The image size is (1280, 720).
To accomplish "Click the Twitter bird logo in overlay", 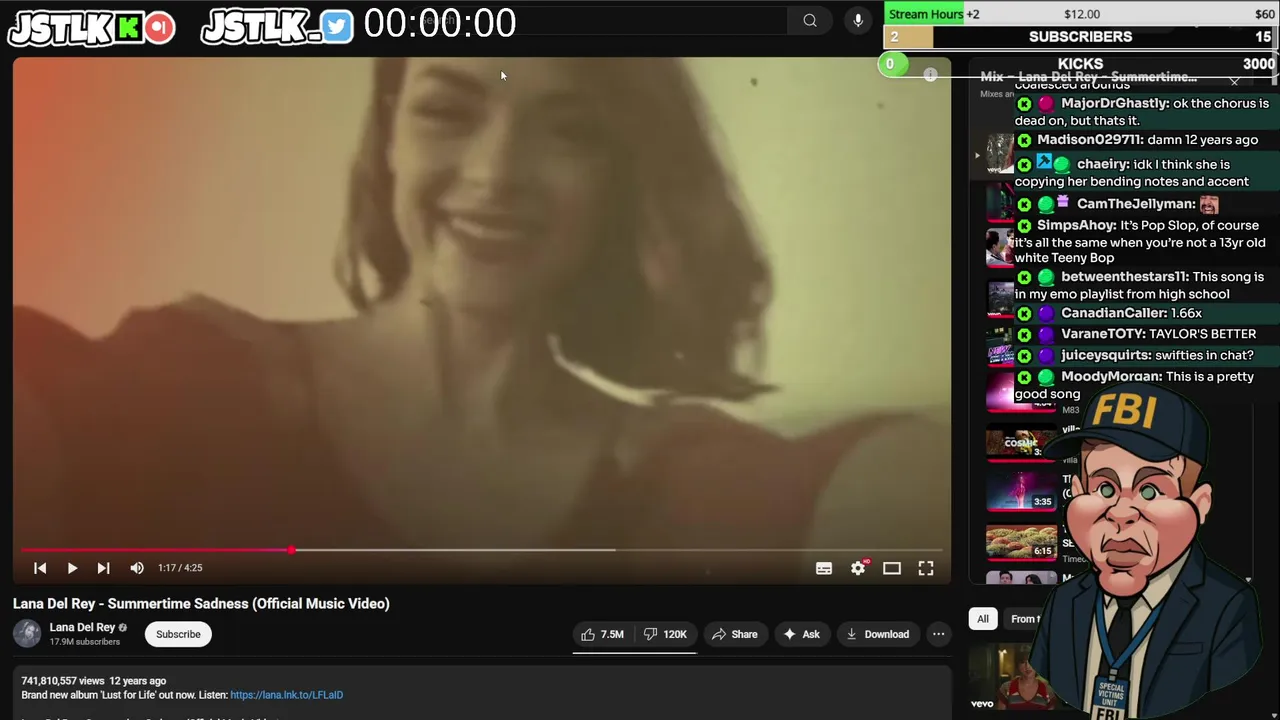I will 337,27.
